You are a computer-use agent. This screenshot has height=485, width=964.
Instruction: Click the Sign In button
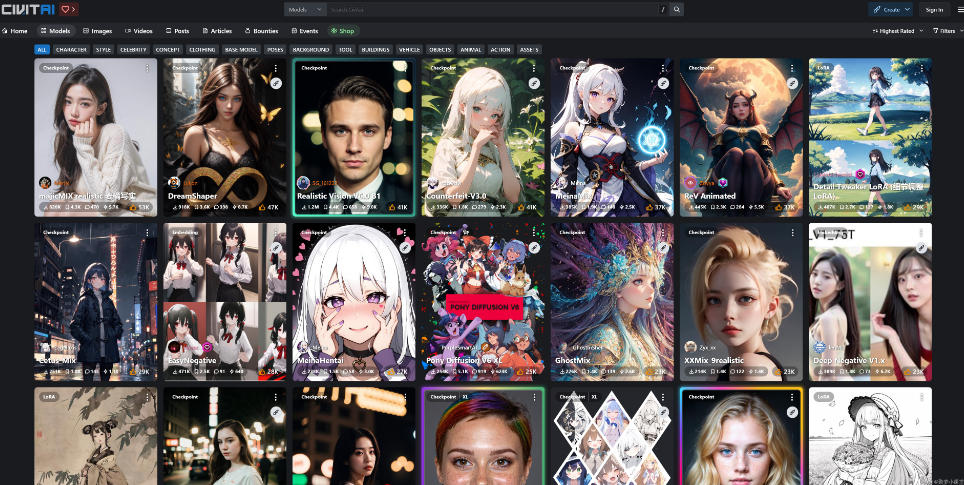[934, 9]
